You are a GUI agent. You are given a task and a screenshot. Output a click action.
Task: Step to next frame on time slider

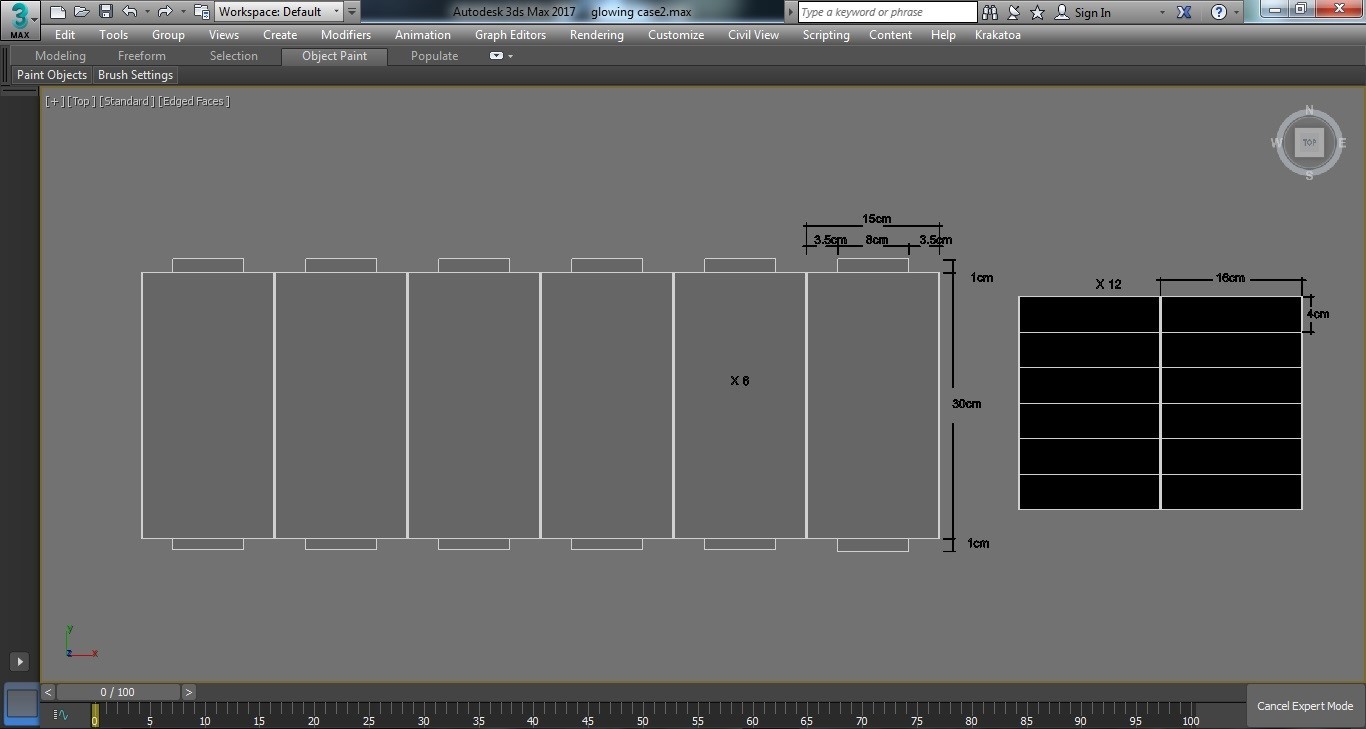click(x=189, y=692)
